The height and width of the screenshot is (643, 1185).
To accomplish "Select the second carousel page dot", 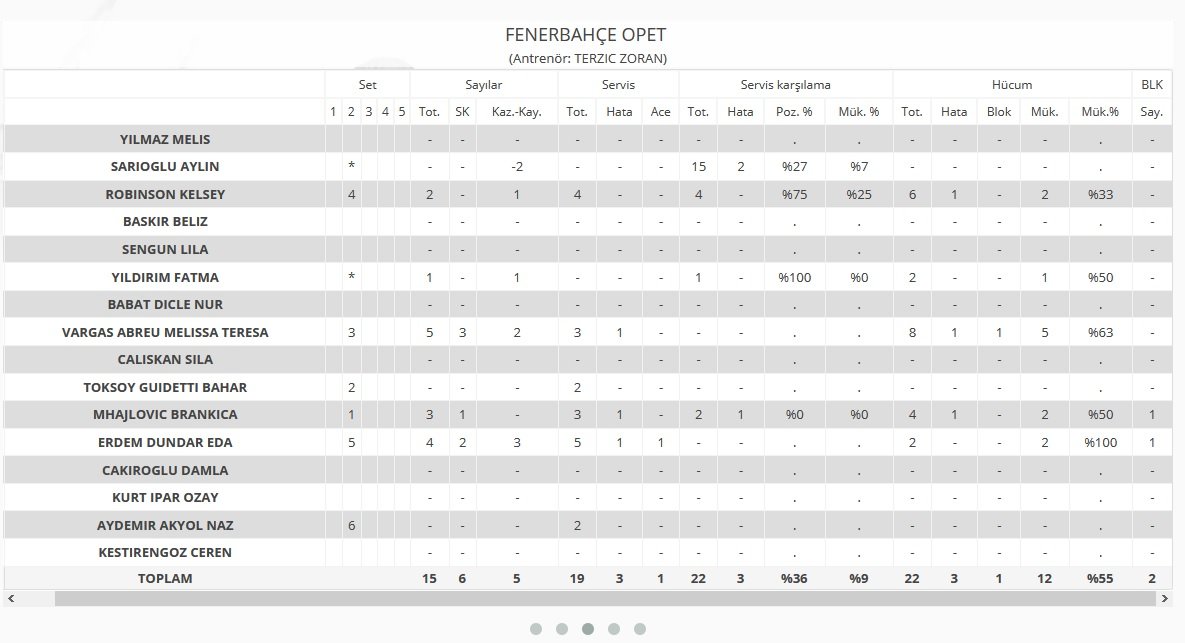I will point(562,629).
